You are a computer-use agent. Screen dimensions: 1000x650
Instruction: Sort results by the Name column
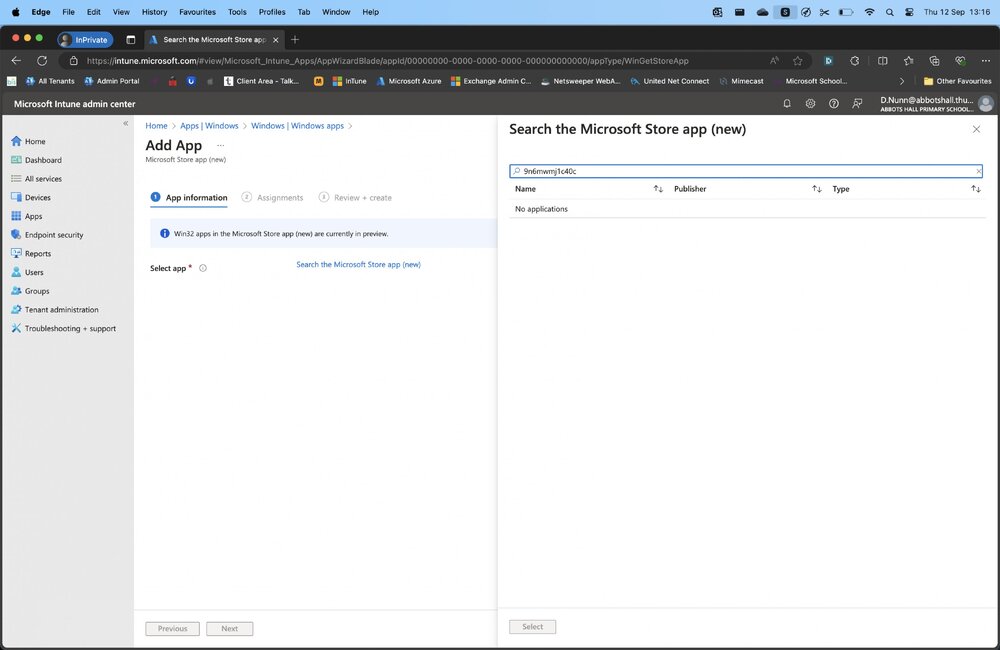click(658, 189)
